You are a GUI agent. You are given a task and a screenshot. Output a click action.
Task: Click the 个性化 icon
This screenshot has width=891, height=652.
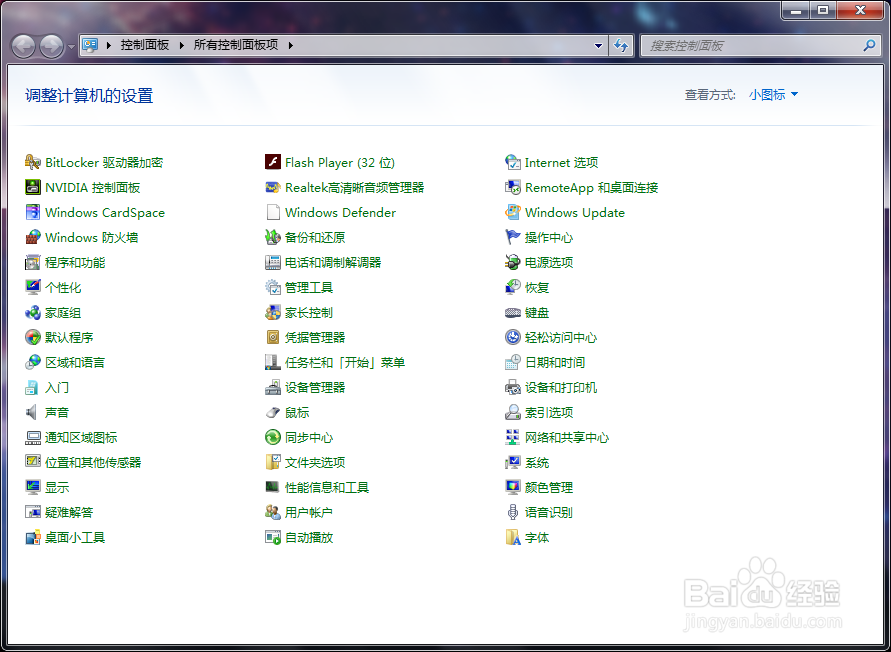point(33,288)
